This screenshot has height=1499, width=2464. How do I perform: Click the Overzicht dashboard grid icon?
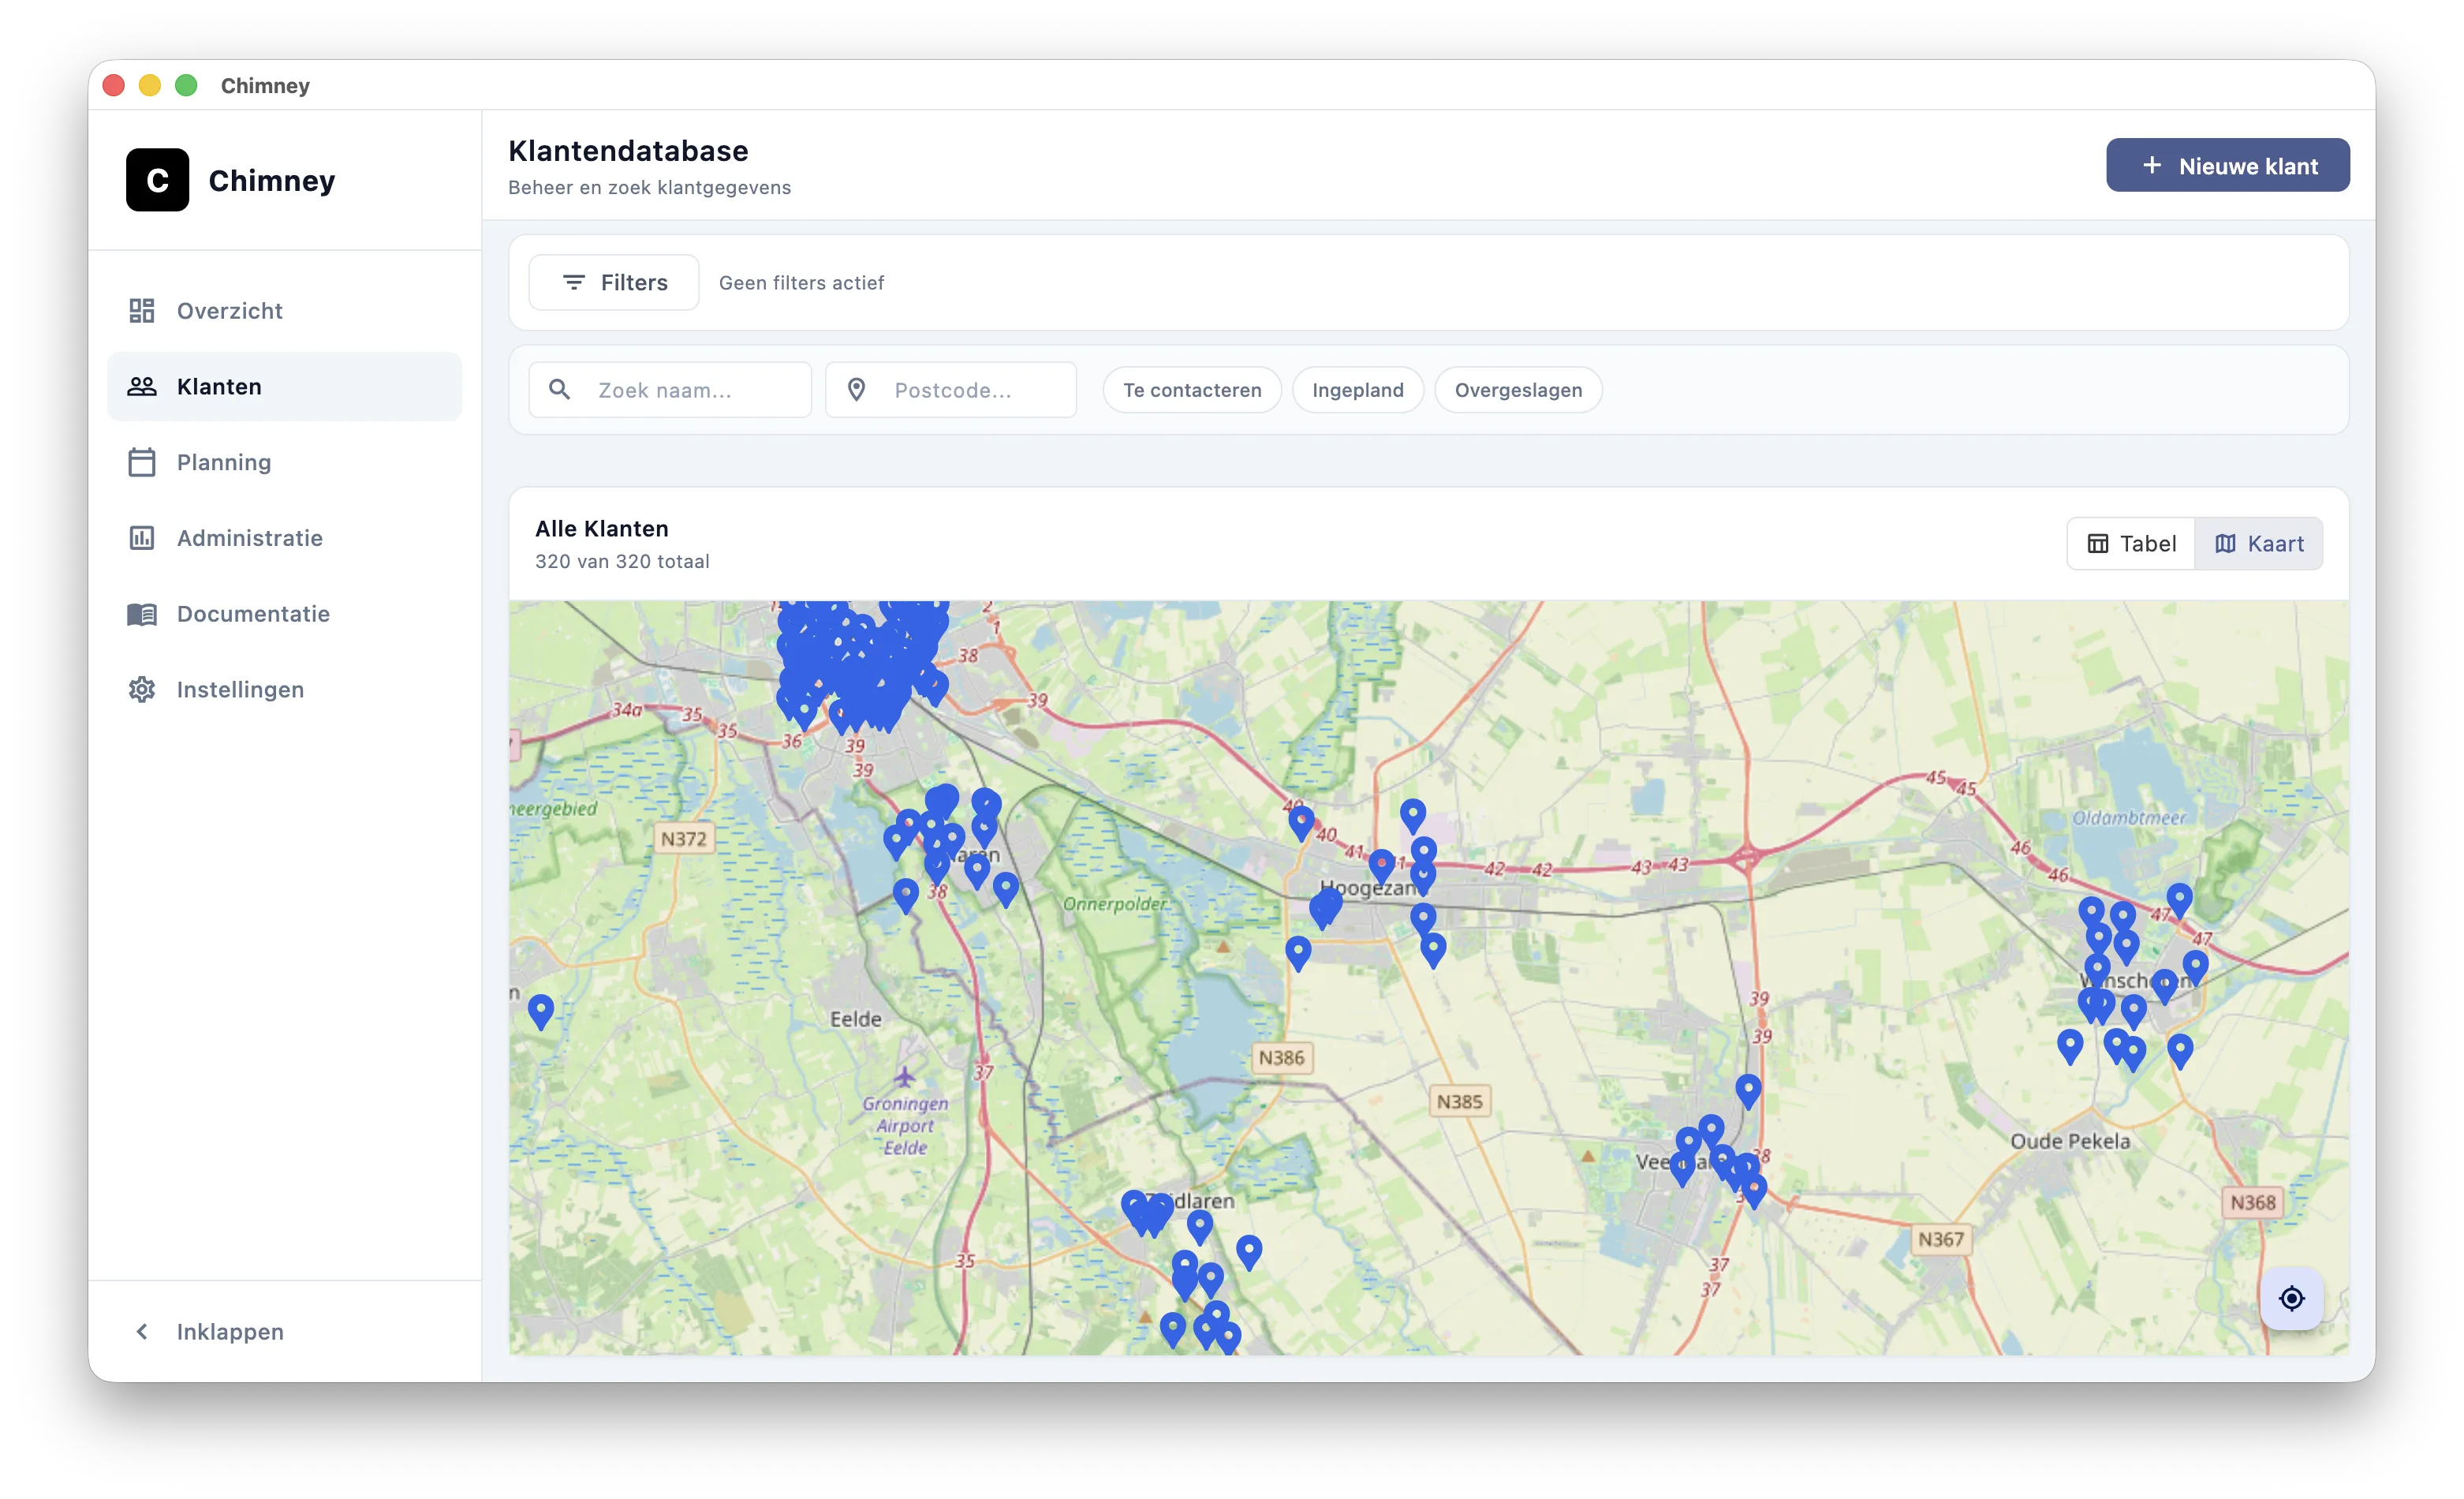tap(142, 310)
